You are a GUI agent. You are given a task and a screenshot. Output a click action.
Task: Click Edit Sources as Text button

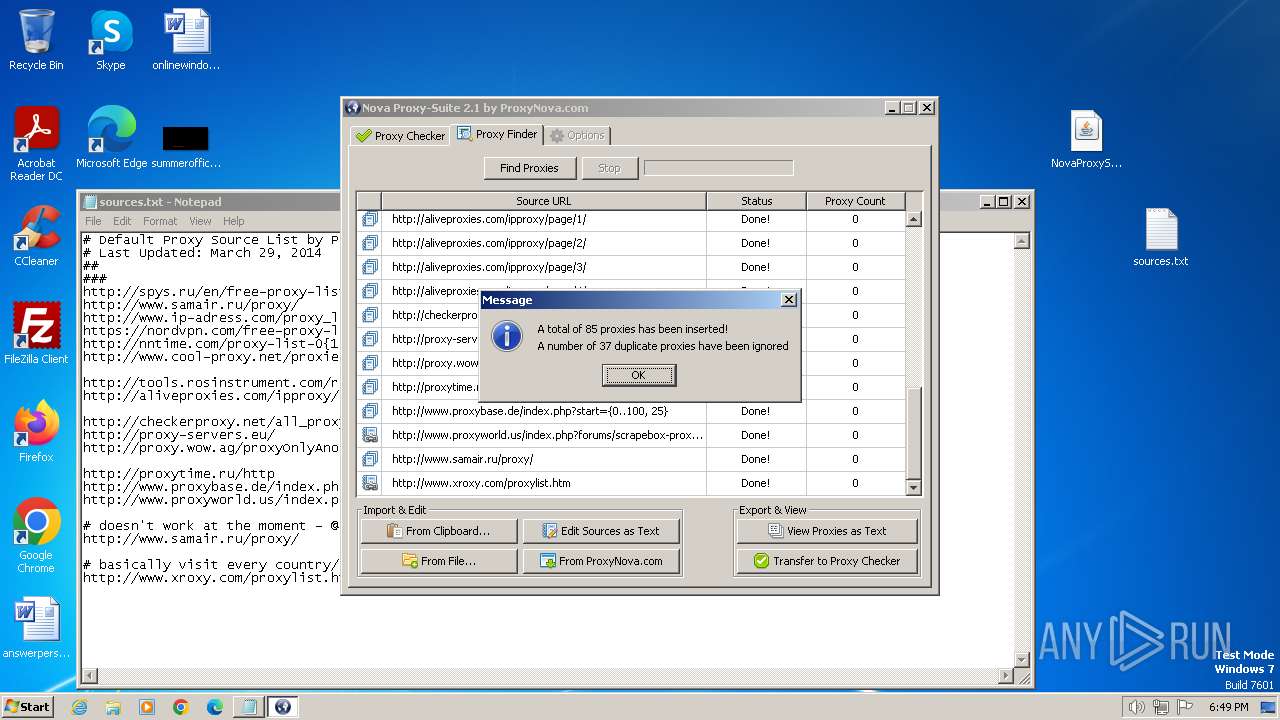pos(601,531)
